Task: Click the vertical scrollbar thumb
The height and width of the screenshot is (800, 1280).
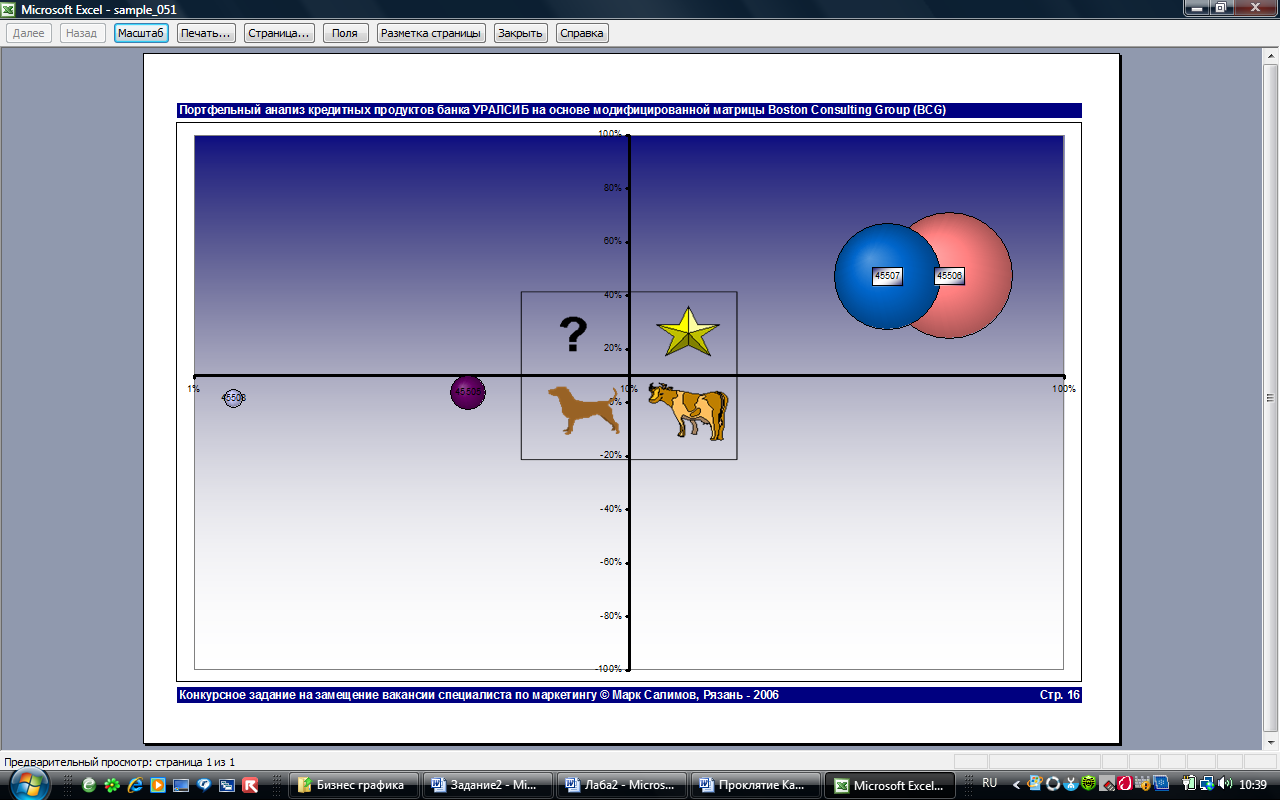Action: point(1270,398)
